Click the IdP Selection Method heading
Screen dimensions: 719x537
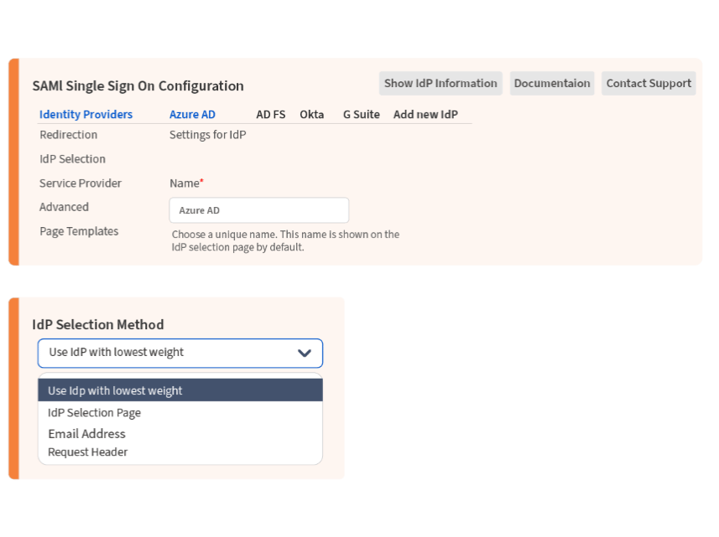pos(98,325)
